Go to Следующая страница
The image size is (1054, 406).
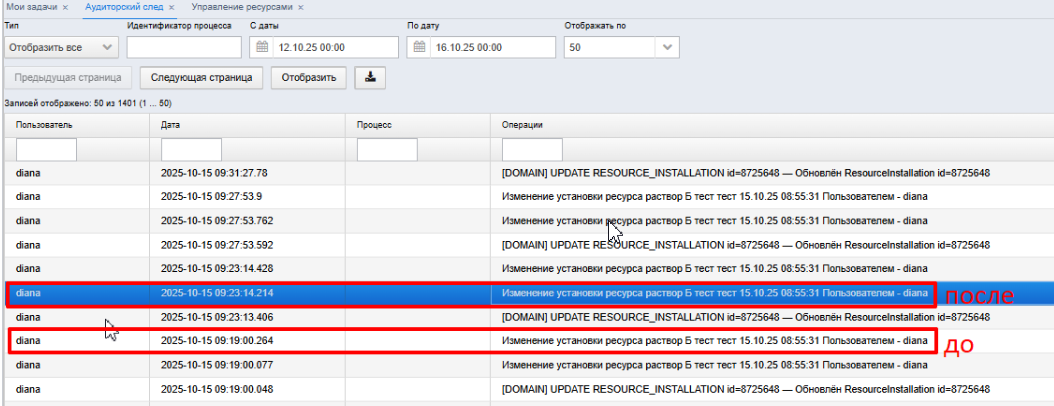pos(201,77)
